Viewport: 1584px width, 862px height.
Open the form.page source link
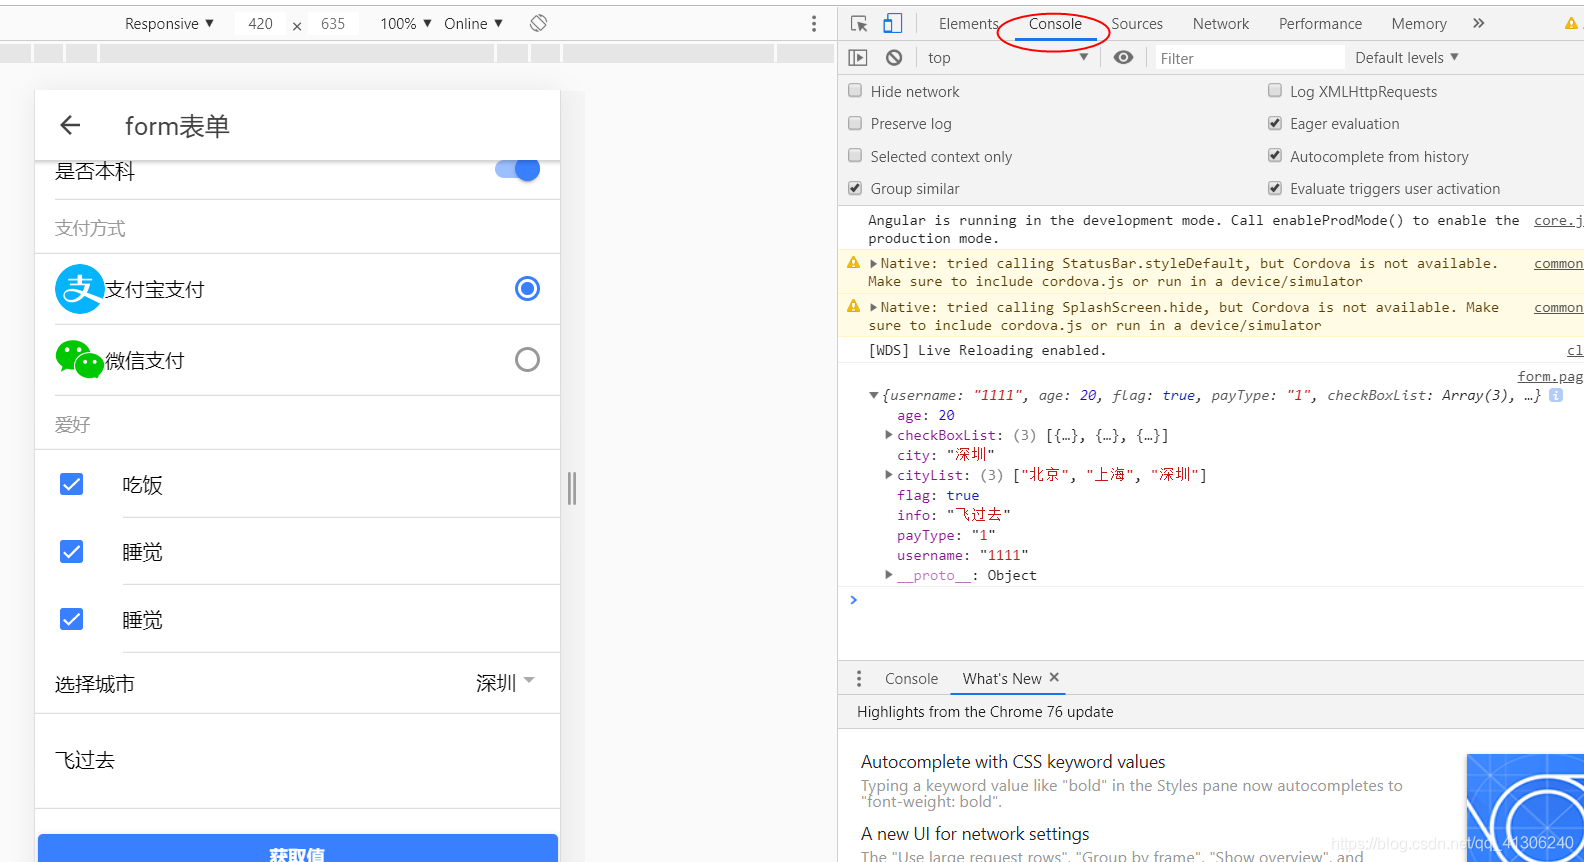[x=1550, y=376]
